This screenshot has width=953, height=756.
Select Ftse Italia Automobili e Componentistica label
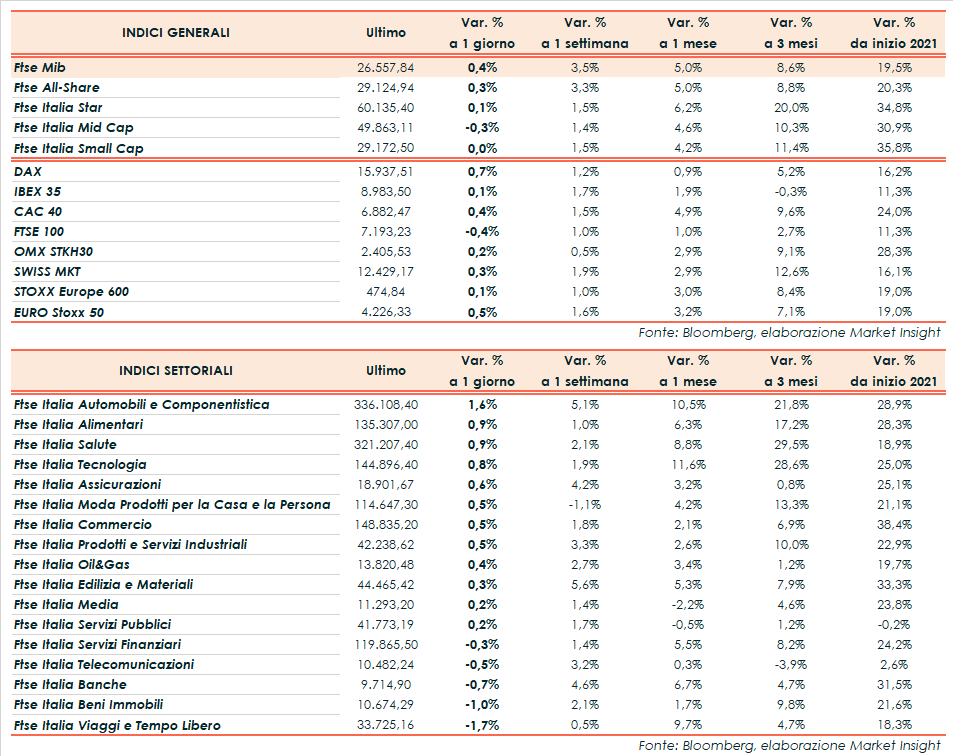point(141,404)
